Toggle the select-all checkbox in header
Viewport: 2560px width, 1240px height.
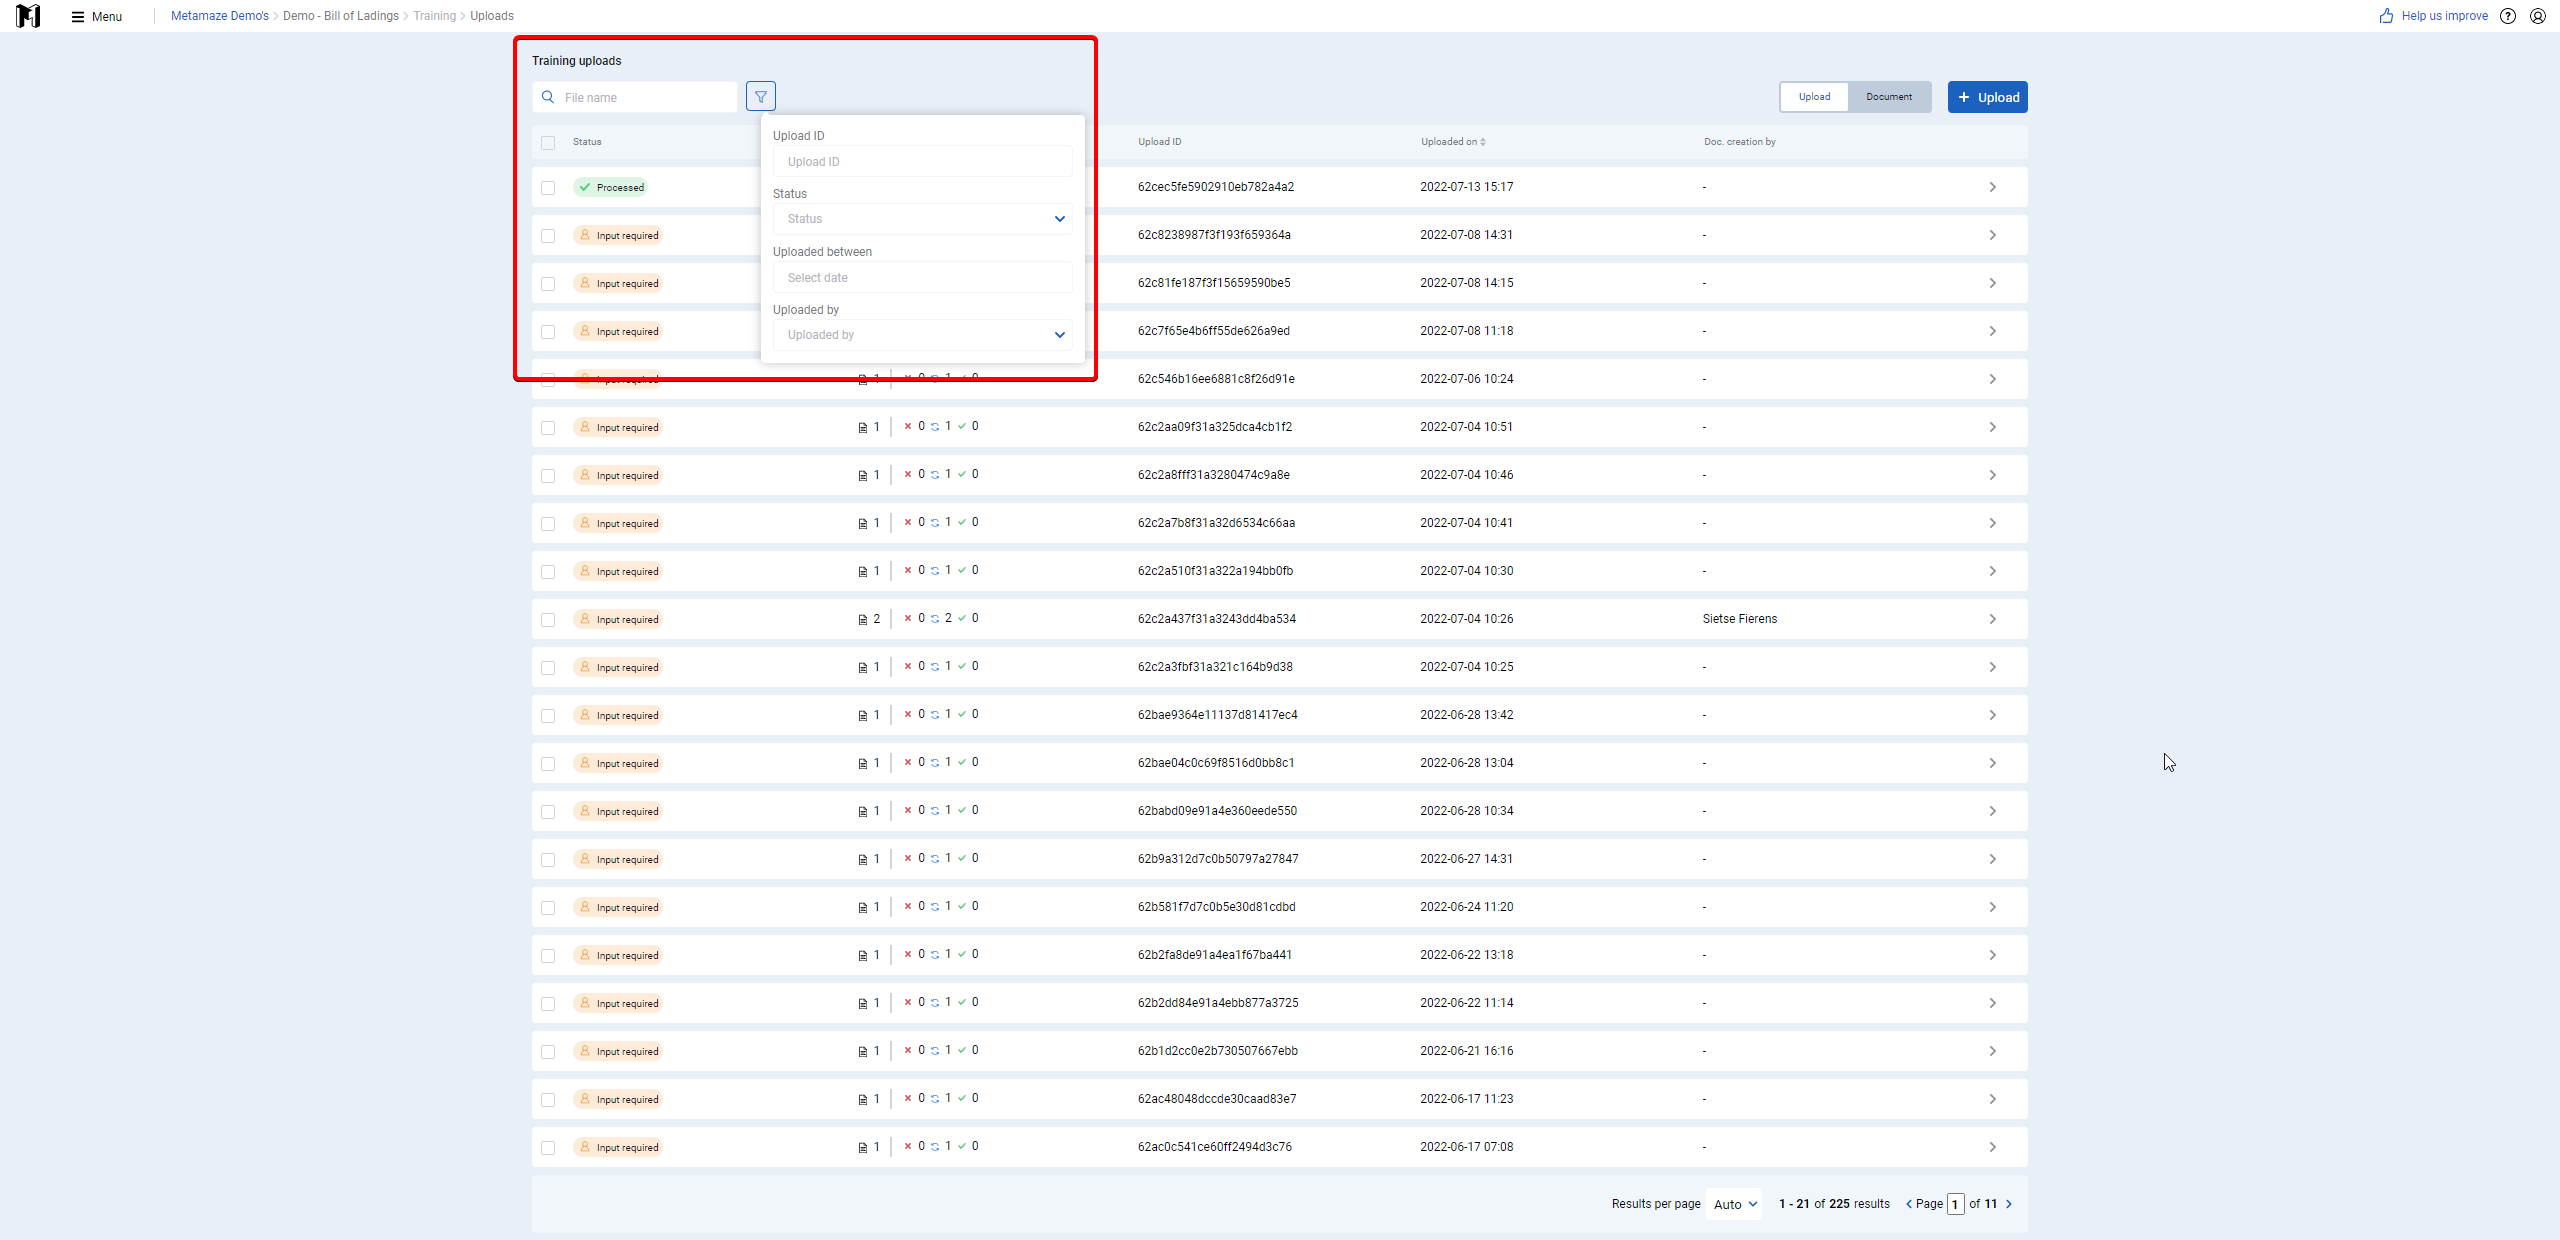pos(548,143)
